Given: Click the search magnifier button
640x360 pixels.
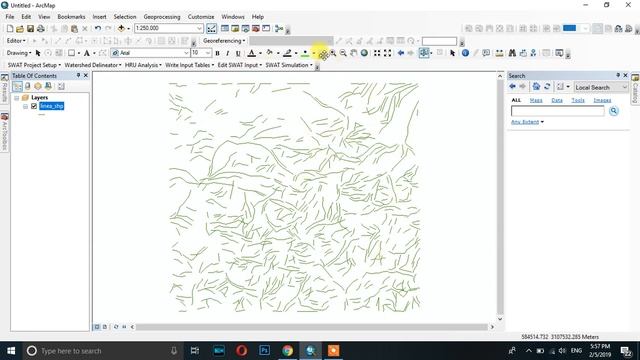Looking at the screenshot, I should 613,111.
